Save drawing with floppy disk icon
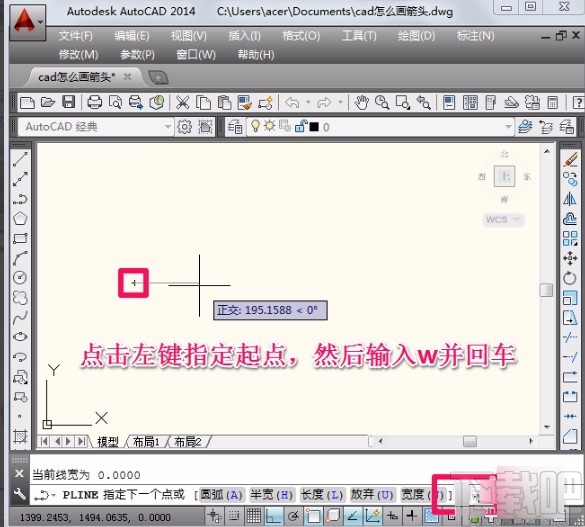 point(69,102)
